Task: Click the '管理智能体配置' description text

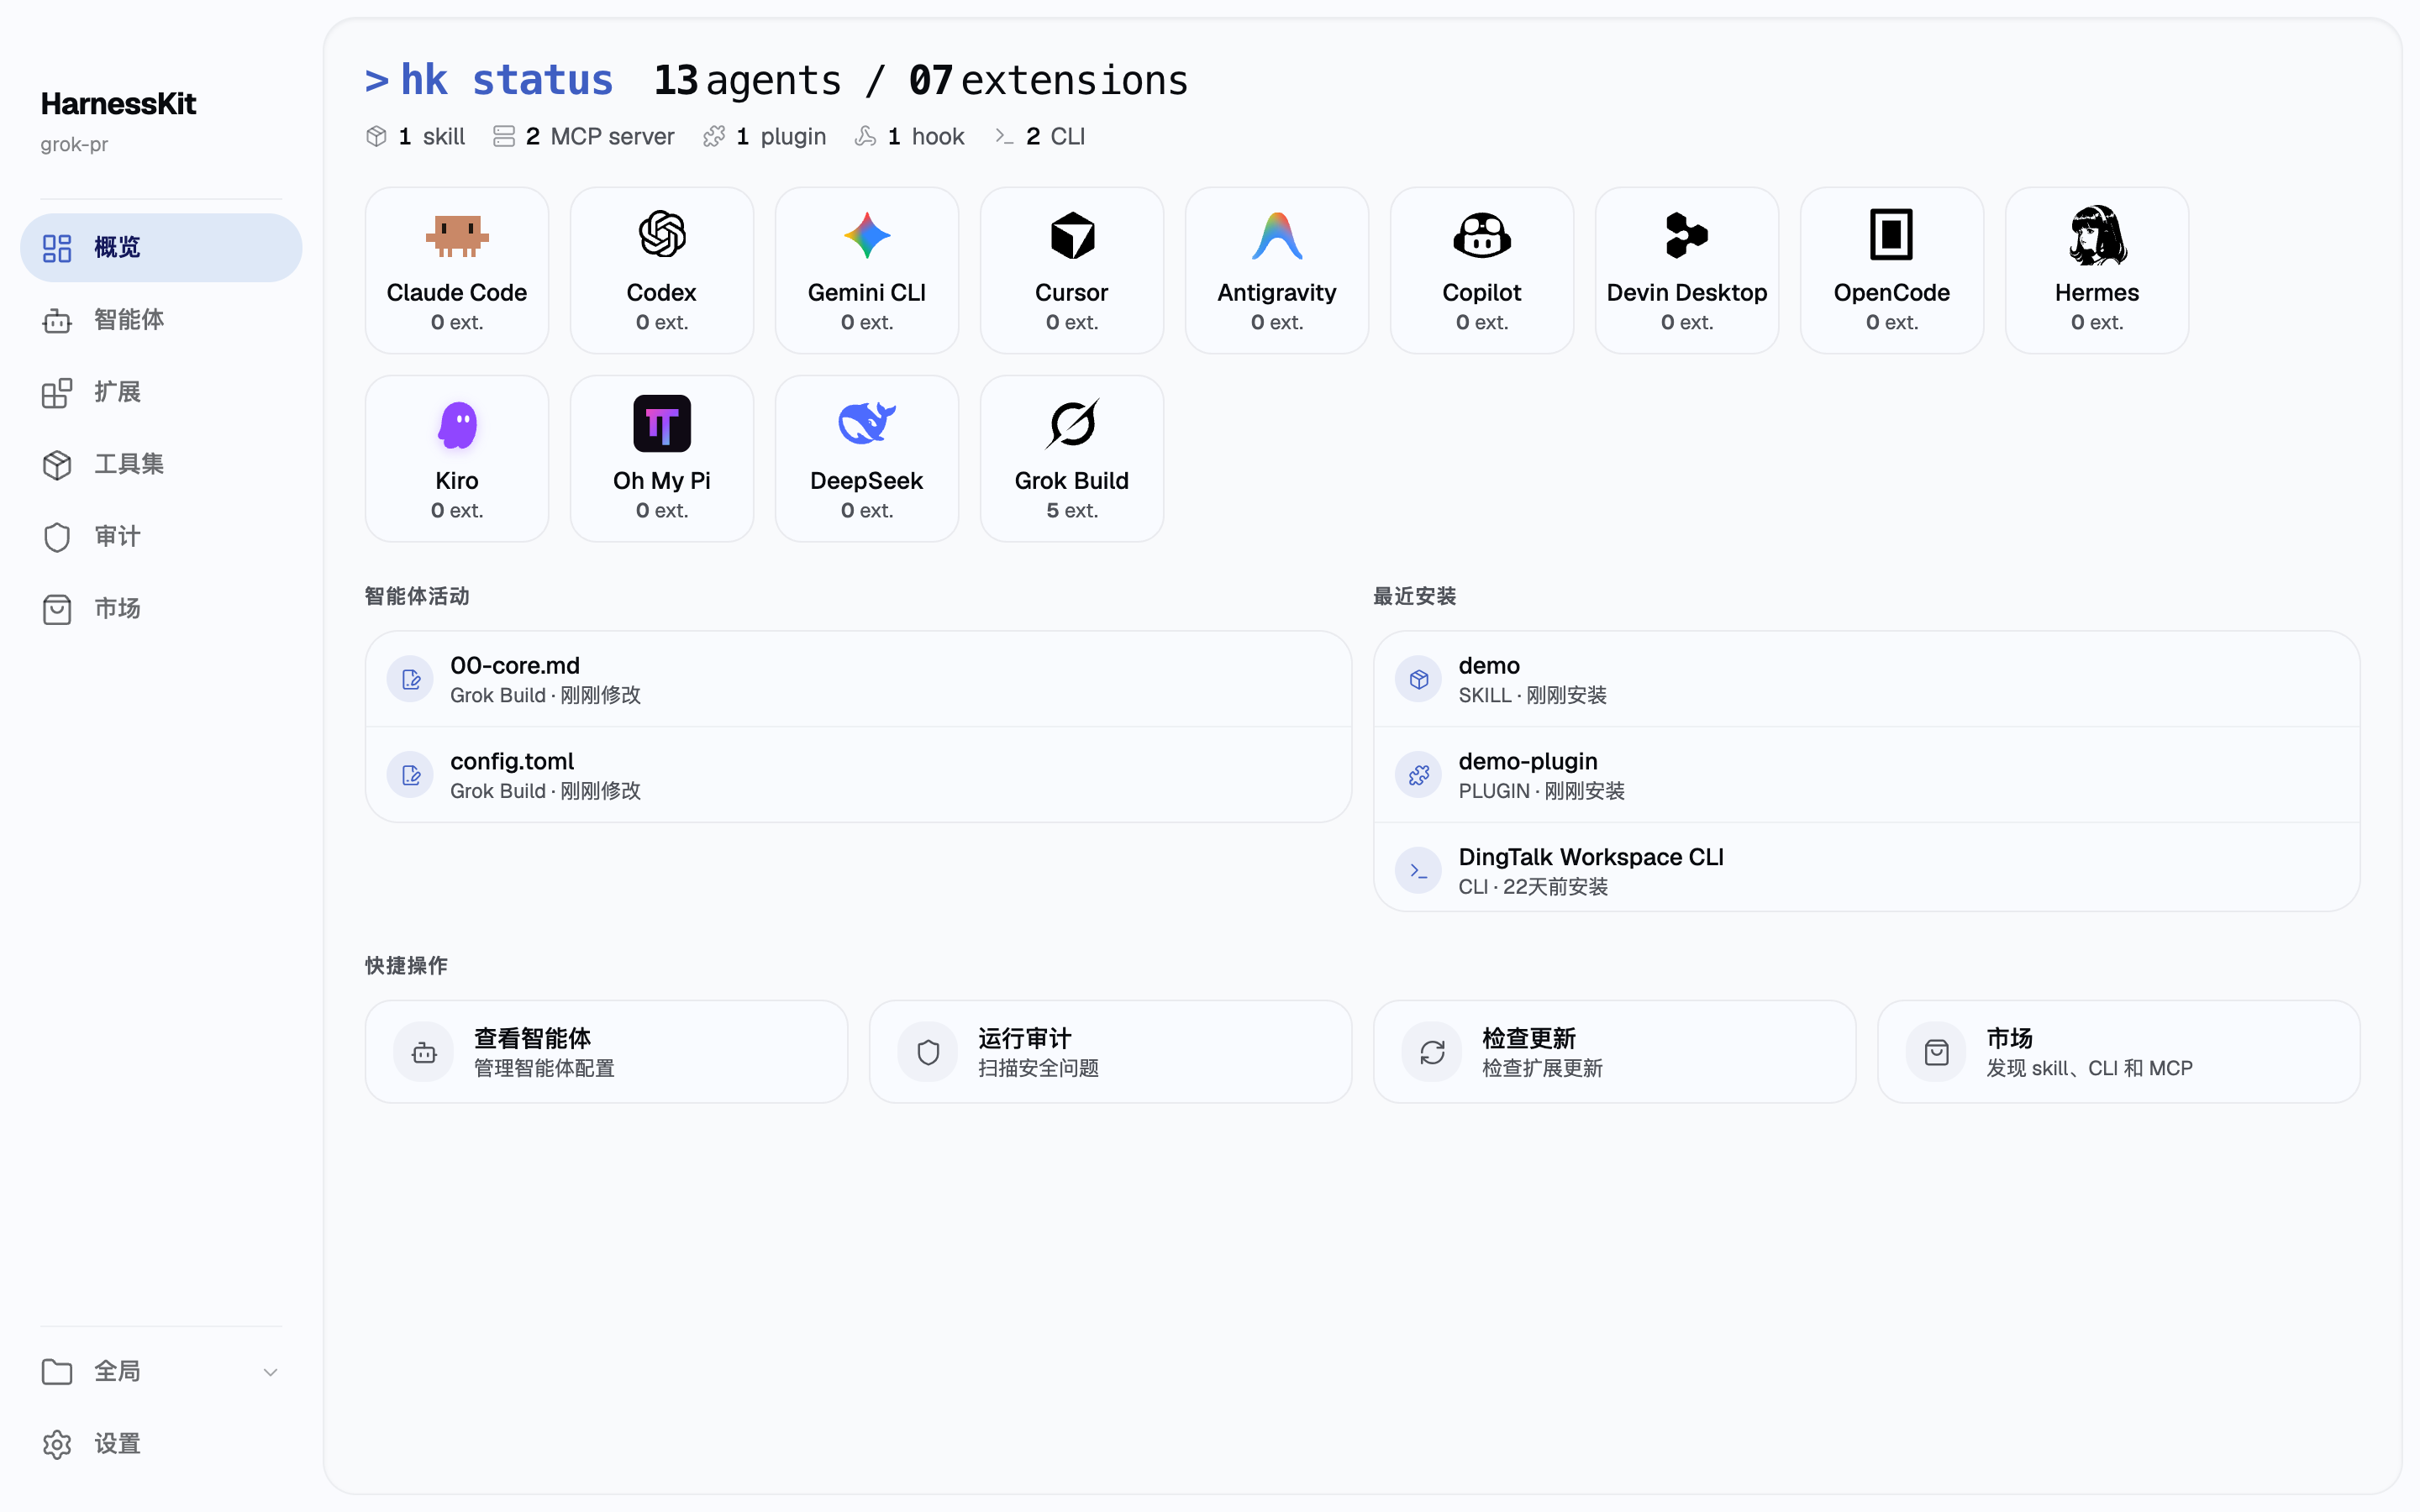Action: tap(544, 1068)
